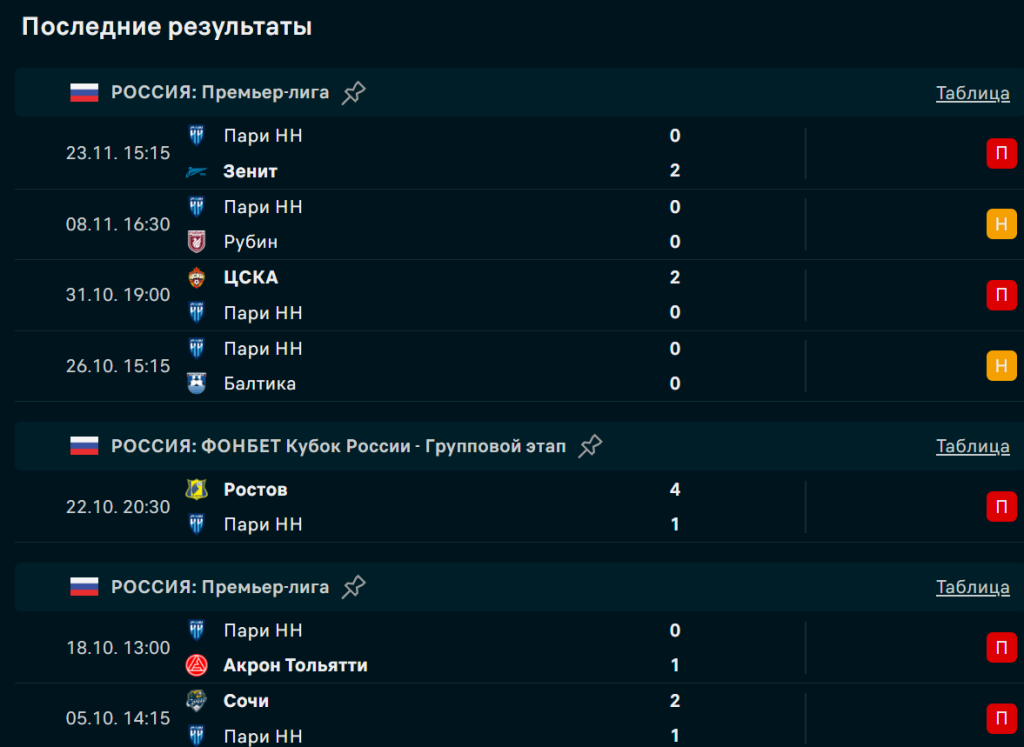Click the Russian flag in Кубок России header

(84, 446)
